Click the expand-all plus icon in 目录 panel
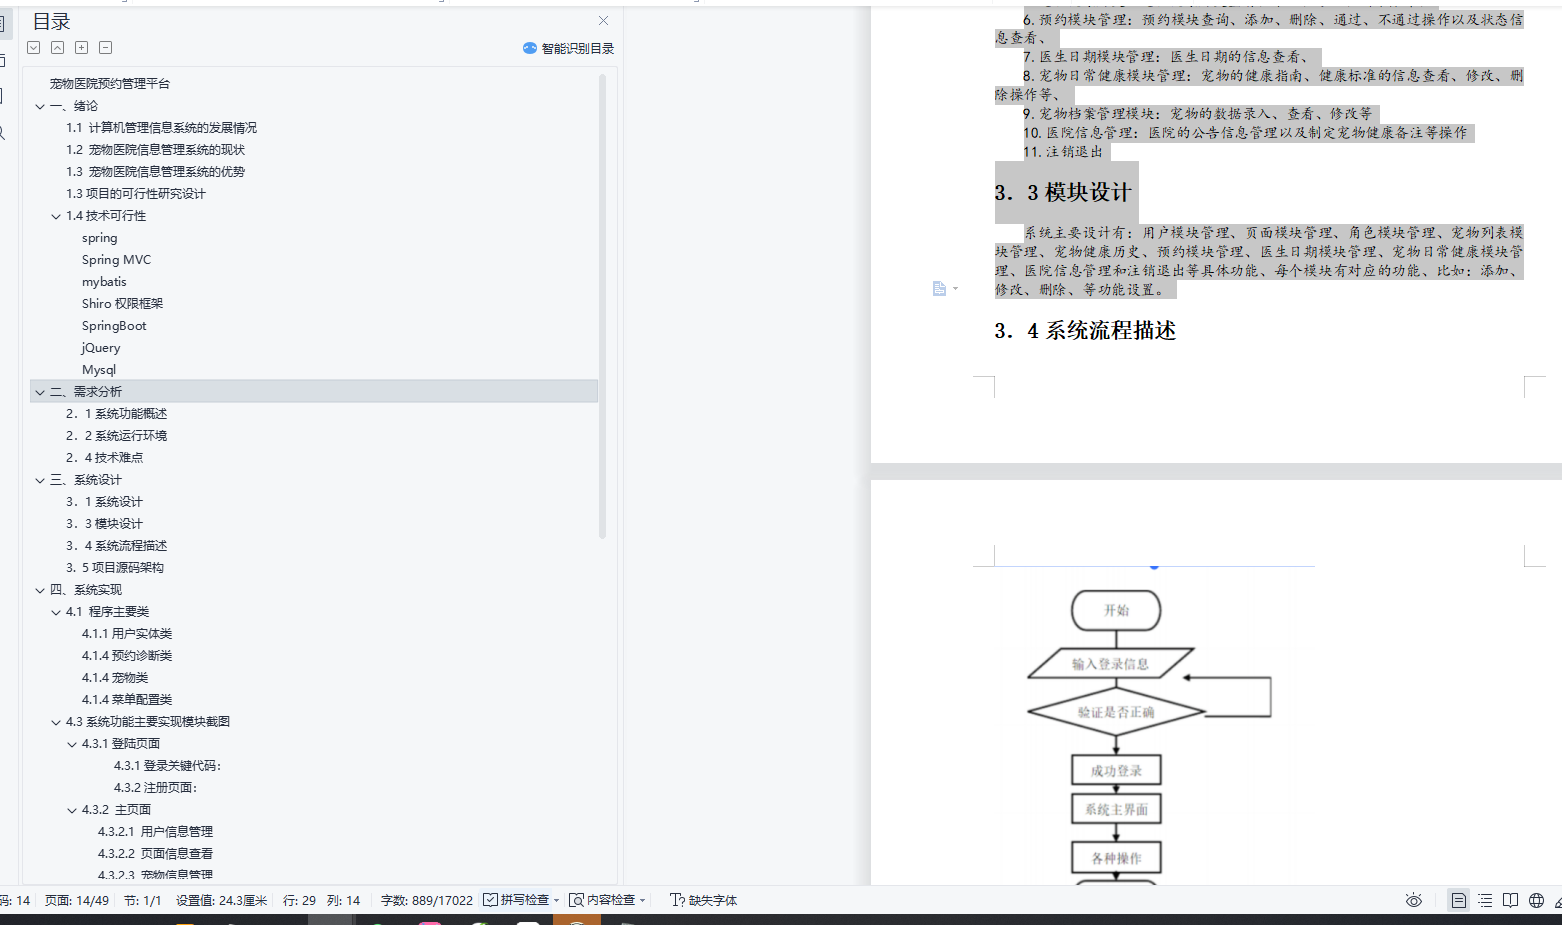Viewport: 1562px width, 925px height. click(82, 48)
